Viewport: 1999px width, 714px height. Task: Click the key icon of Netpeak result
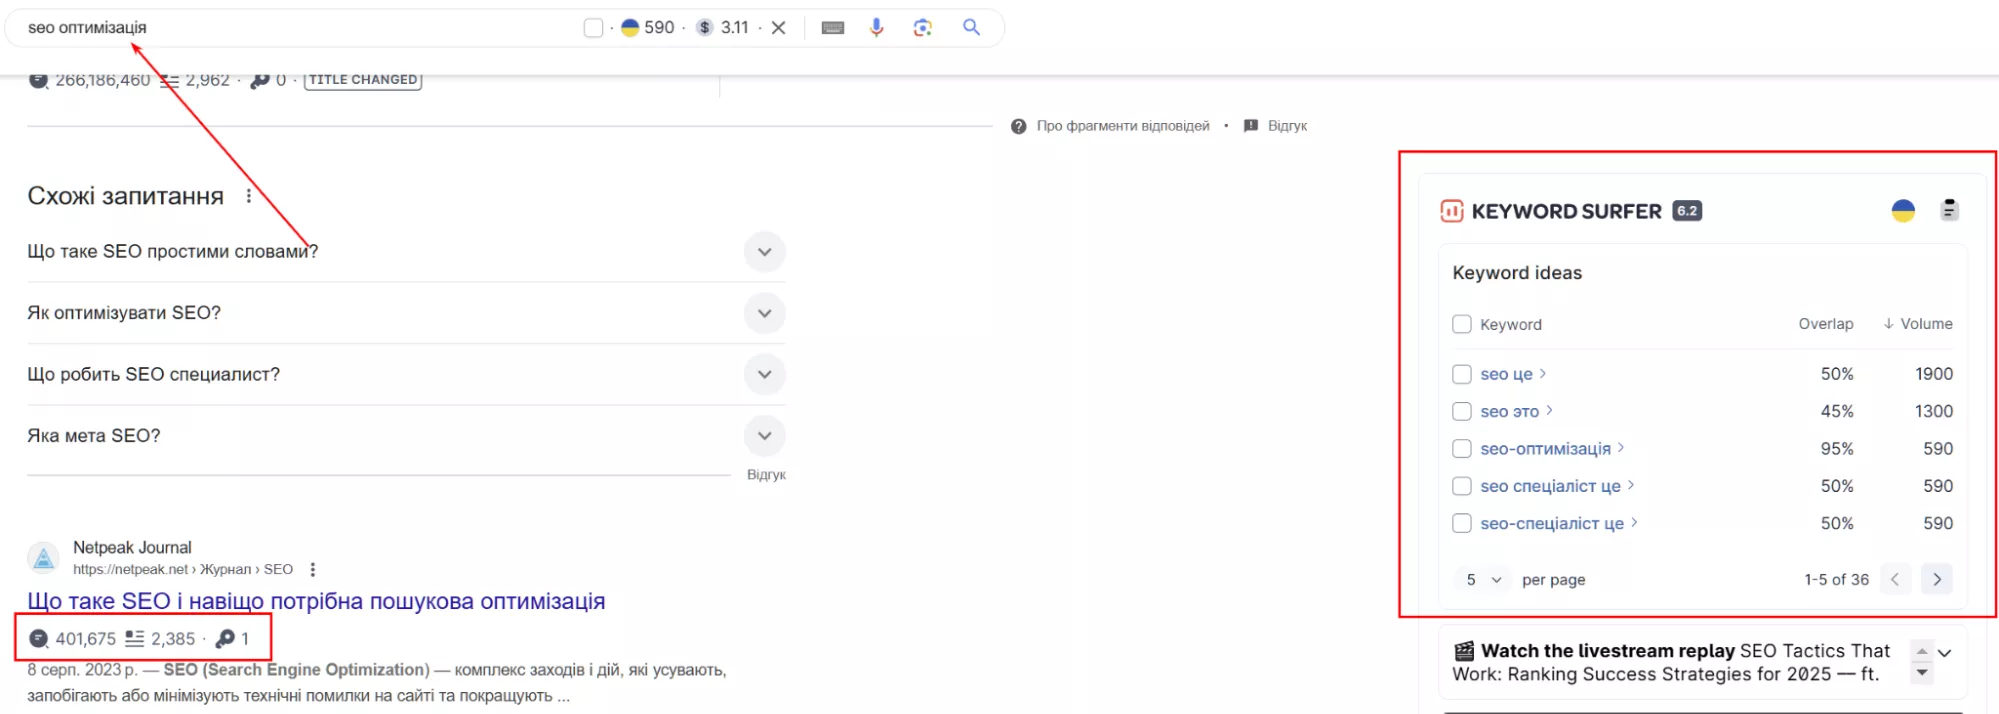pos(225,638)
